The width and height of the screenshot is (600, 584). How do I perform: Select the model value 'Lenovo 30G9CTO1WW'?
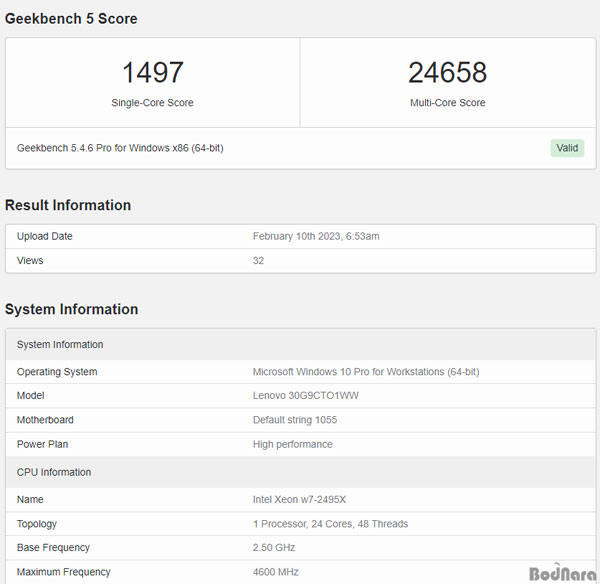[306, 396]
